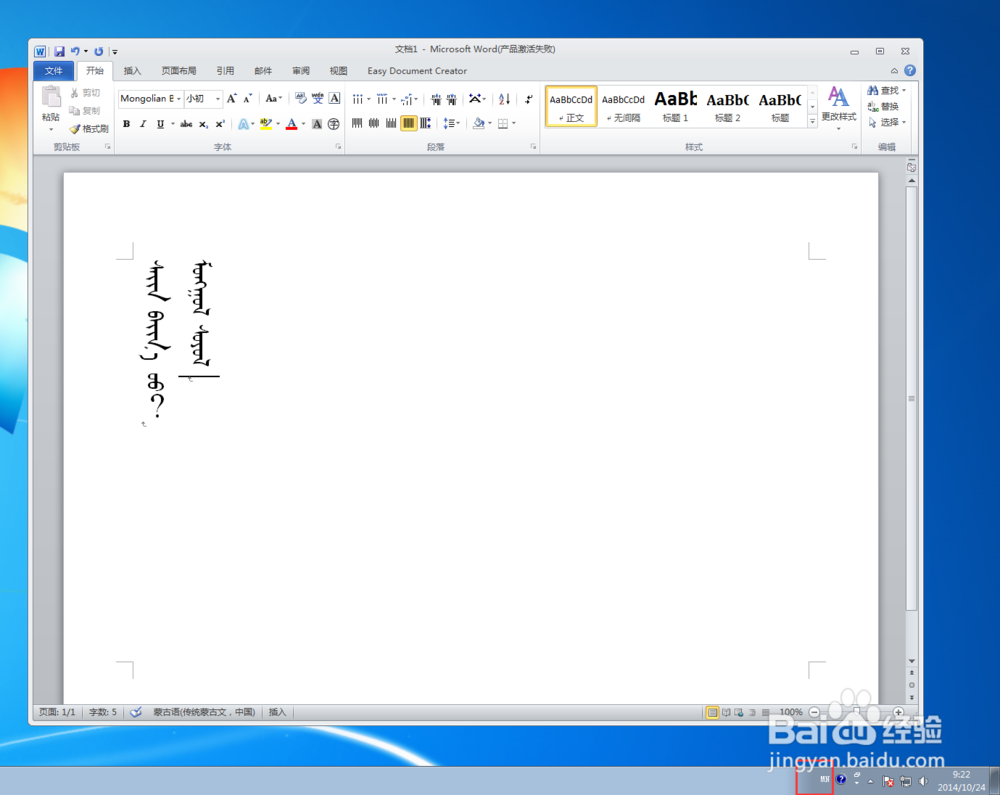This screenshot has width=1000, height=795.
Task: Open the Mongolian Baiti font name dropdown
Action: pyautogui.click(x=181, y=98)
